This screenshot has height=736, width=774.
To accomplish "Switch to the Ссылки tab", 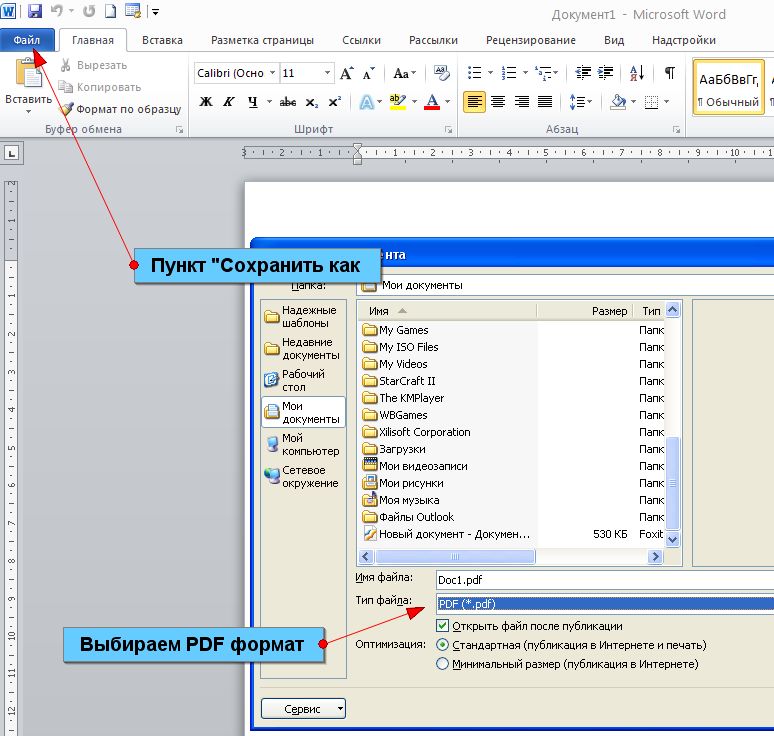I will click(361, 40).
